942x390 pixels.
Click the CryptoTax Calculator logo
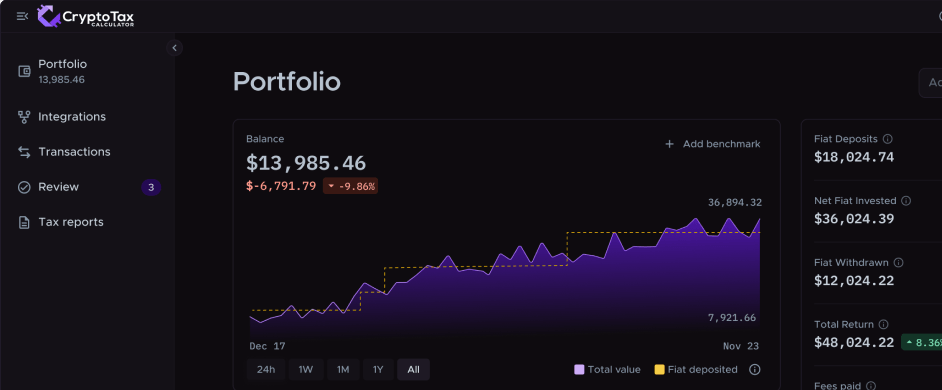click(x=85, y=16)
